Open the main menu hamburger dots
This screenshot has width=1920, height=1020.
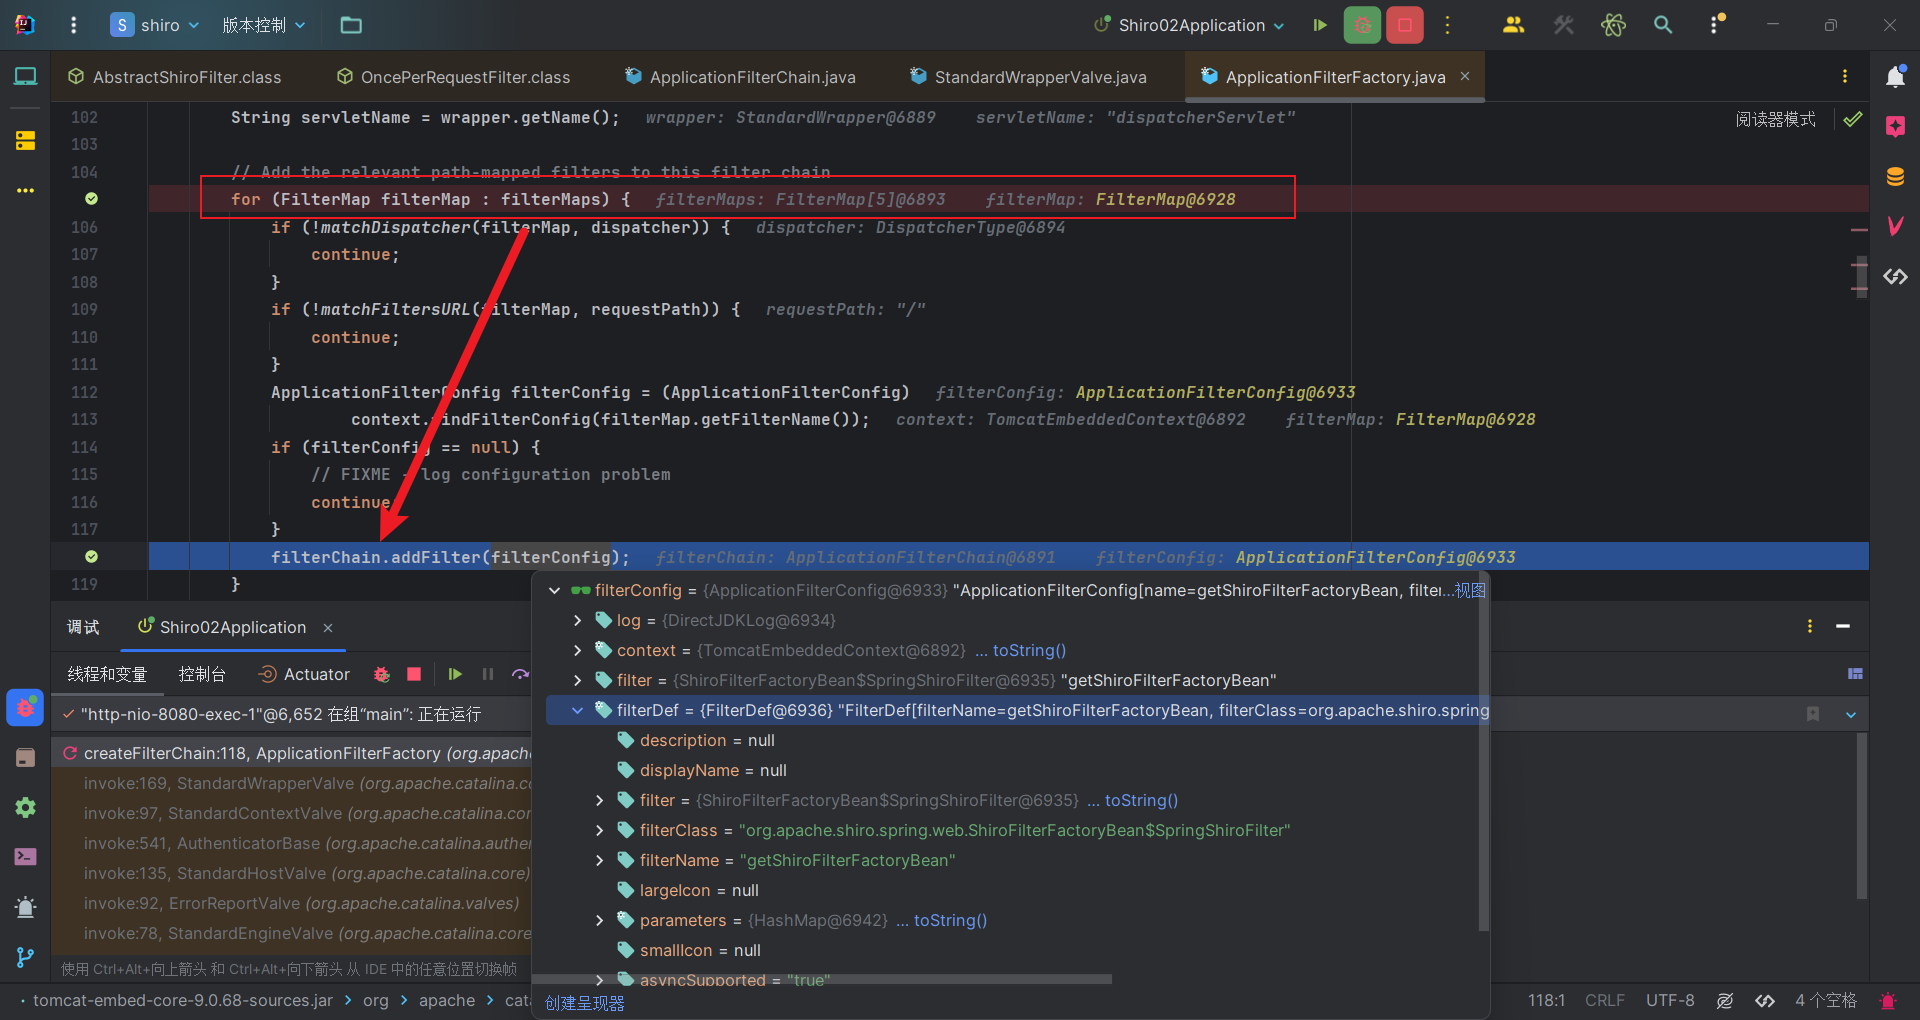tap(73, 25)
